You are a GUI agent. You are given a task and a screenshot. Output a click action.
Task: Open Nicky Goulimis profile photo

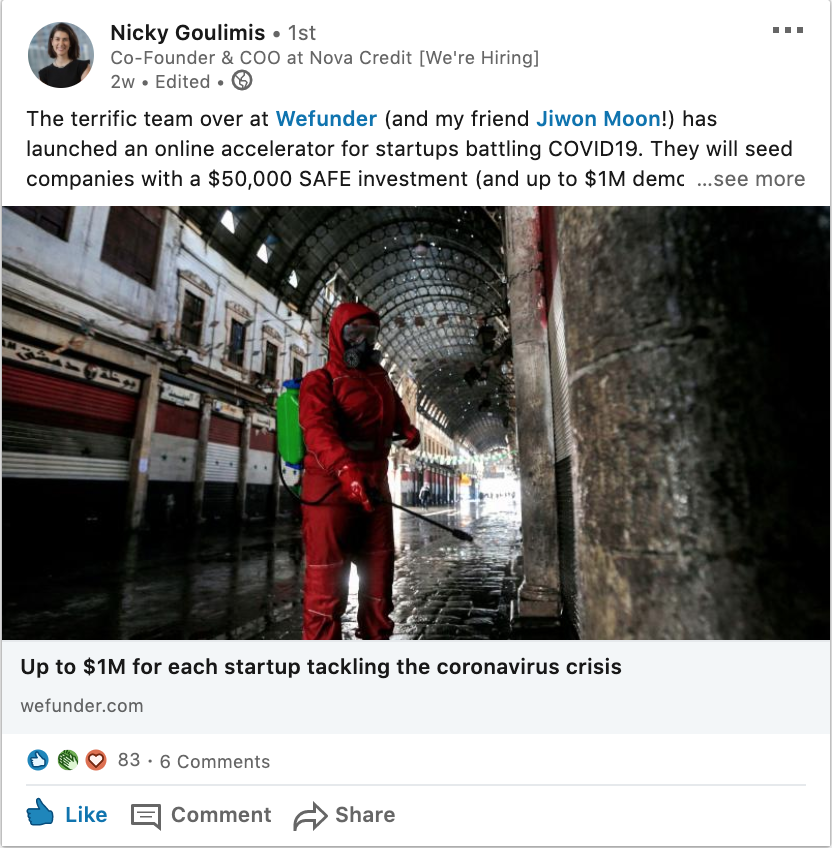[61, 55]
